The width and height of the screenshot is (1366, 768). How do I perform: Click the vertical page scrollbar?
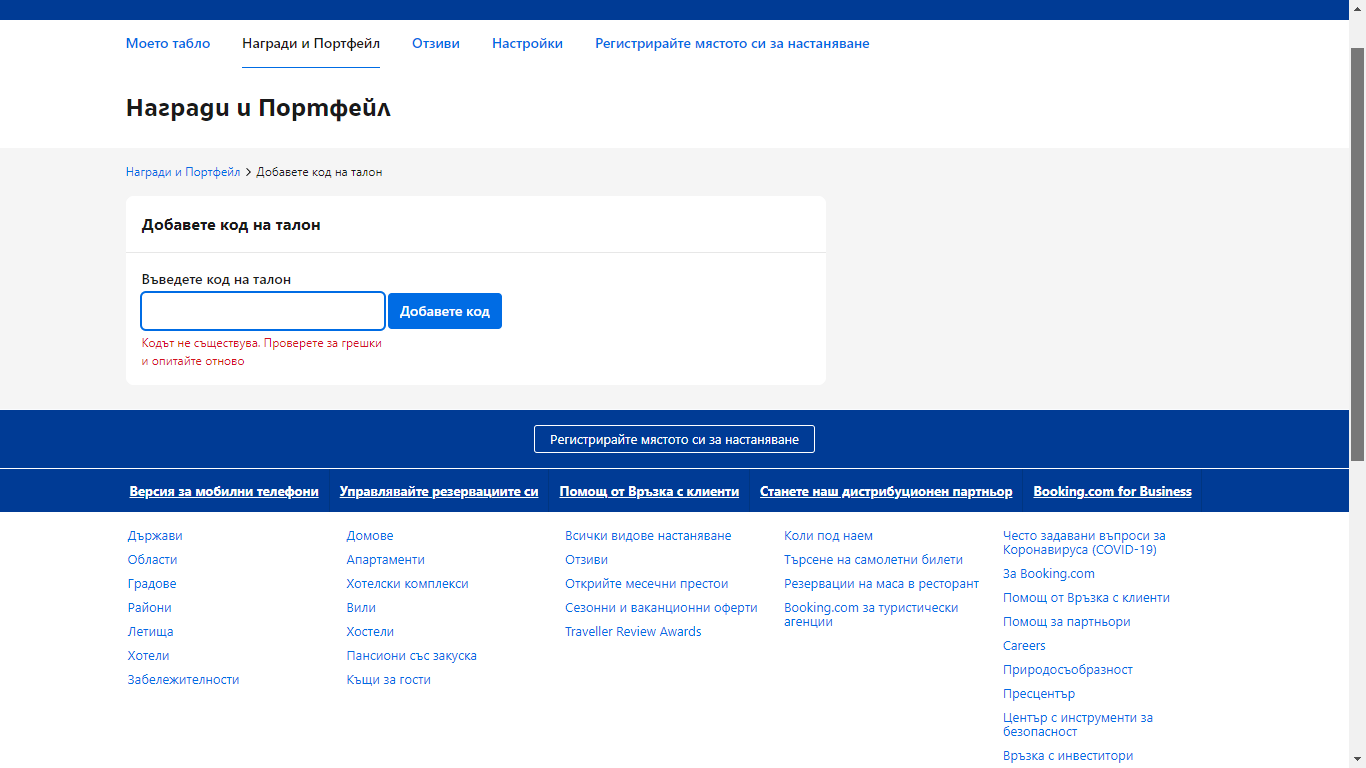1357,250
